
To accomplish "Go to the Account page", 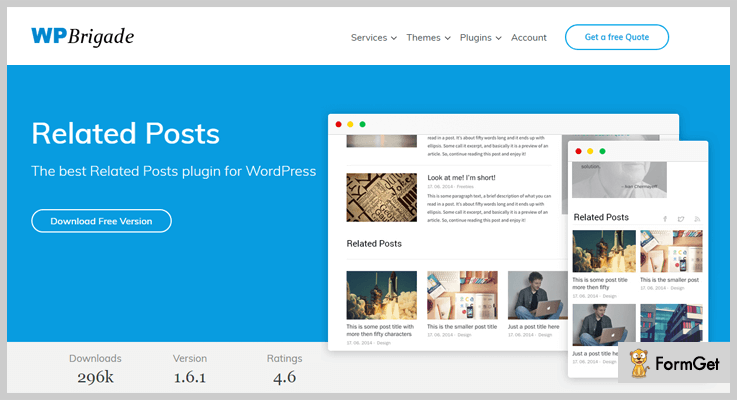I will click(529, 38).
